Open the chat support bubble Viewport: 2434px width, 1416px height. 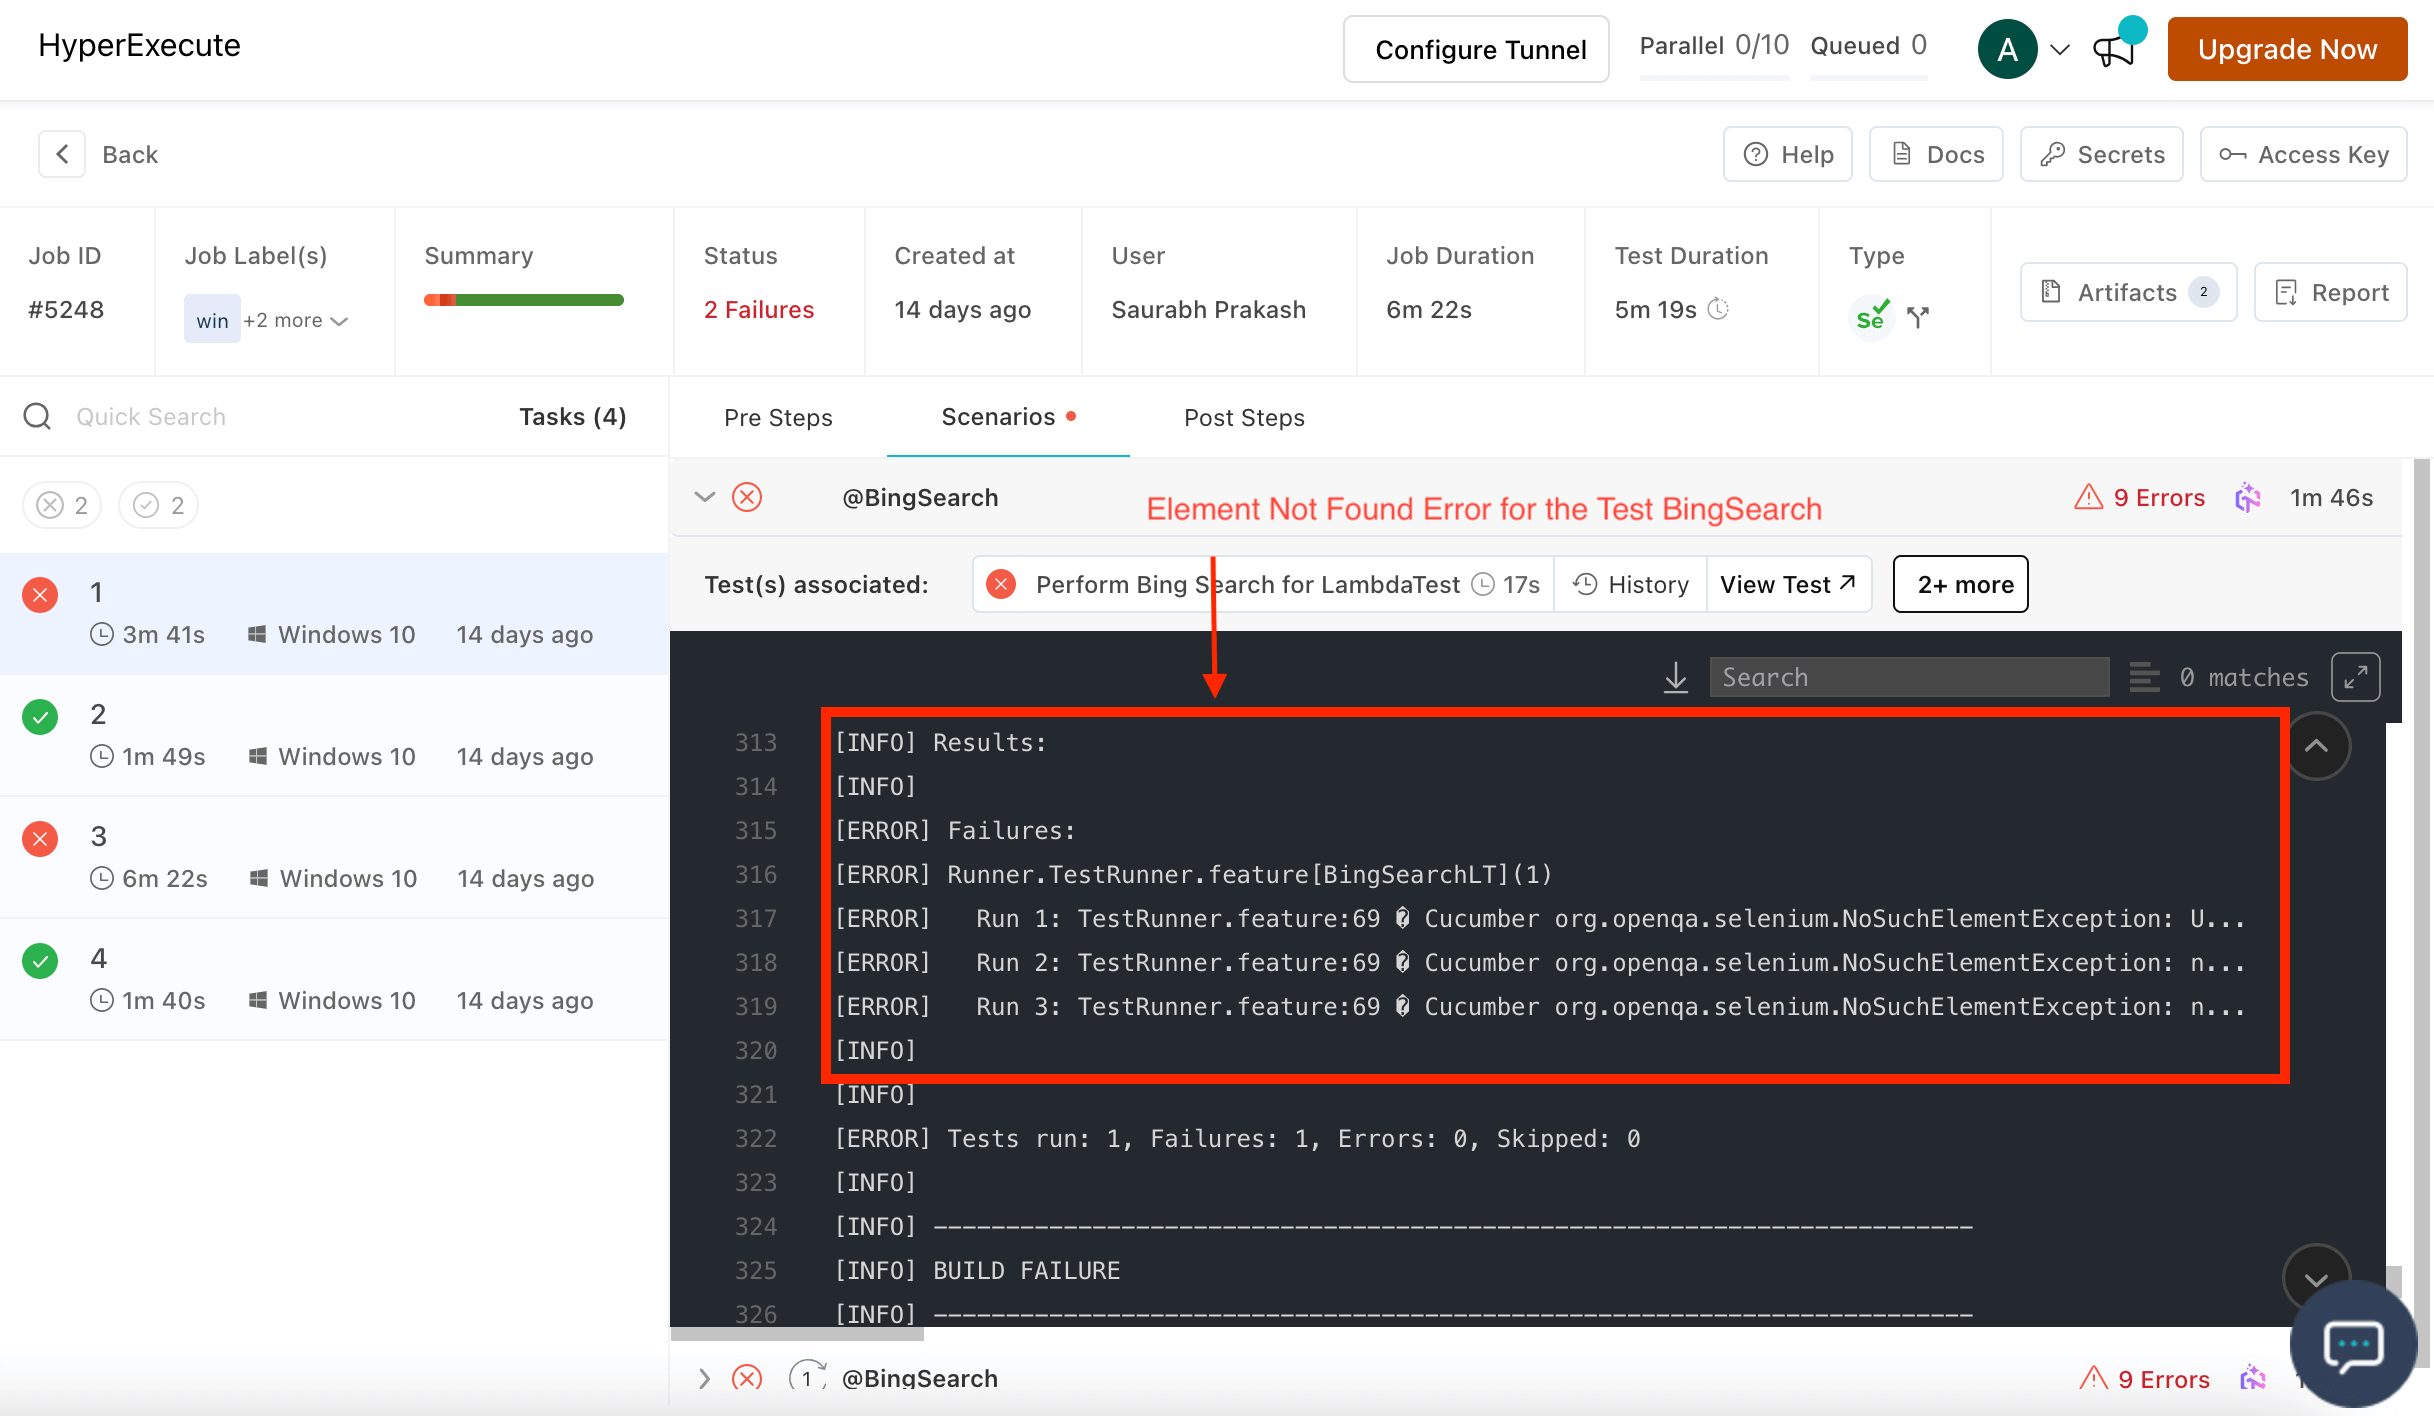2353,1344
